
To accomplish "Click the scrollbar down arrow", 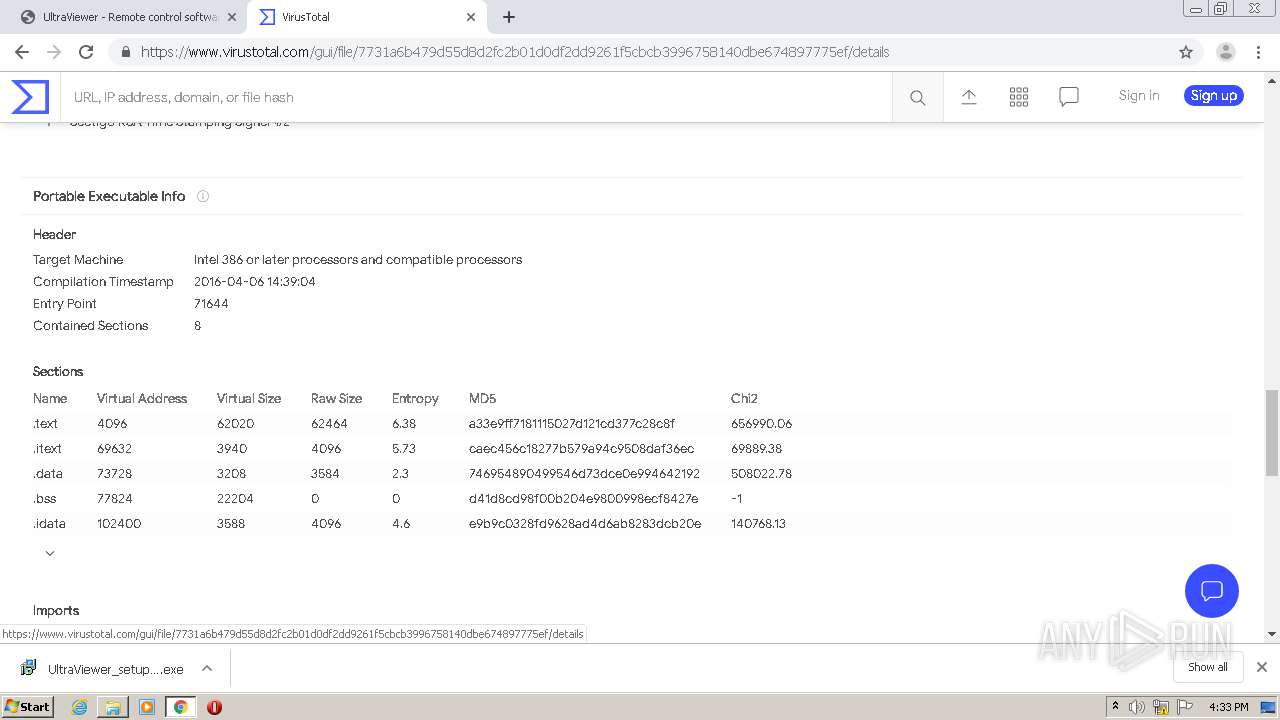I will (1272, 634).
